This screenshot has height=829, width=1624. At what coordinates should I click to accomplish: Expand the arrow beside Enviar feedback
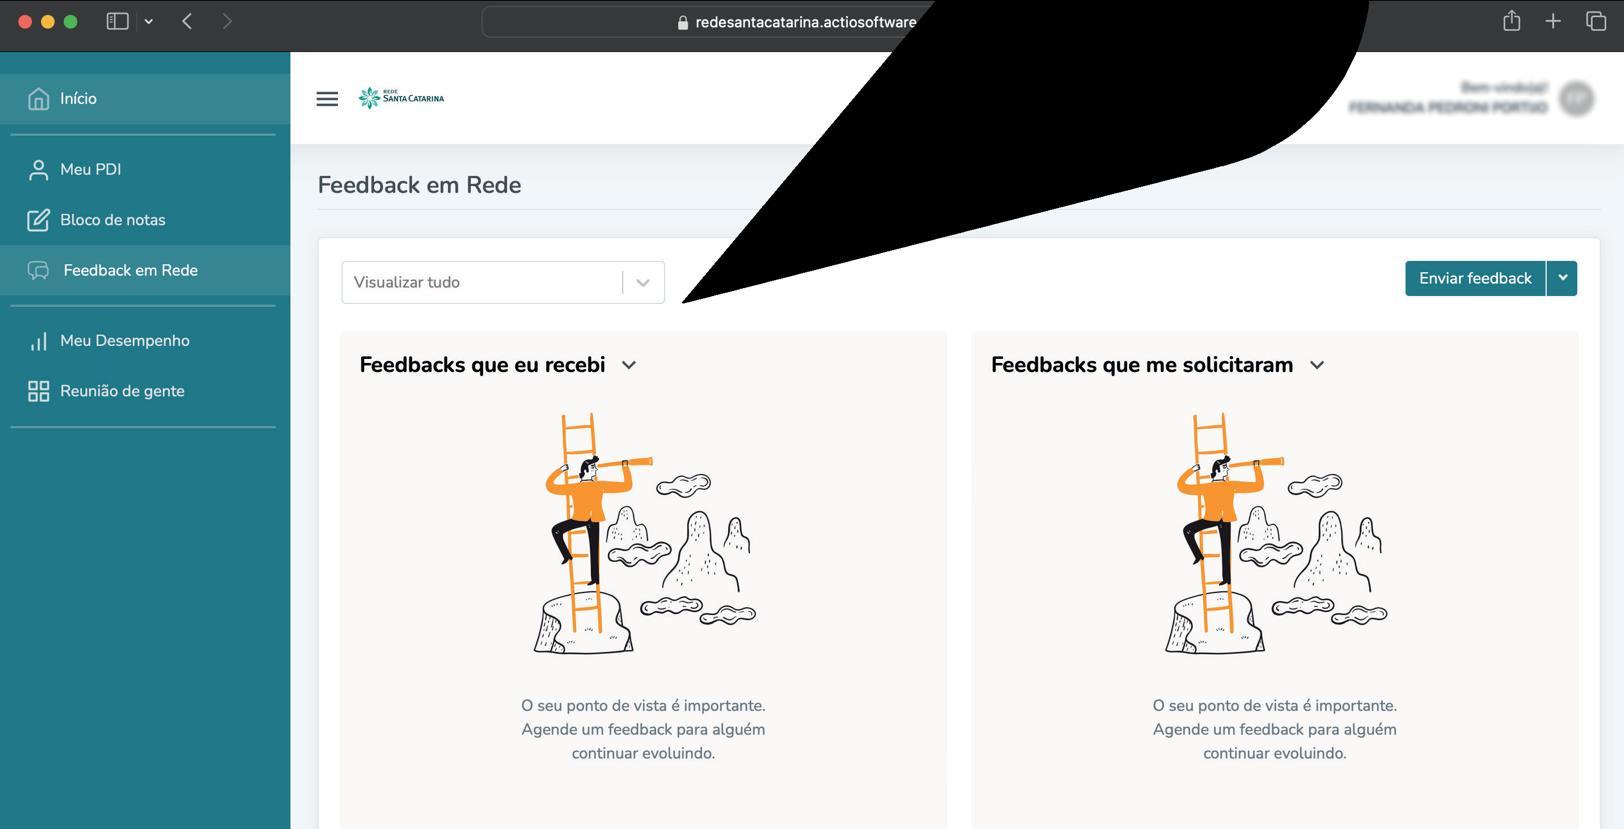pyautogui.click(x=1562, y=278)
